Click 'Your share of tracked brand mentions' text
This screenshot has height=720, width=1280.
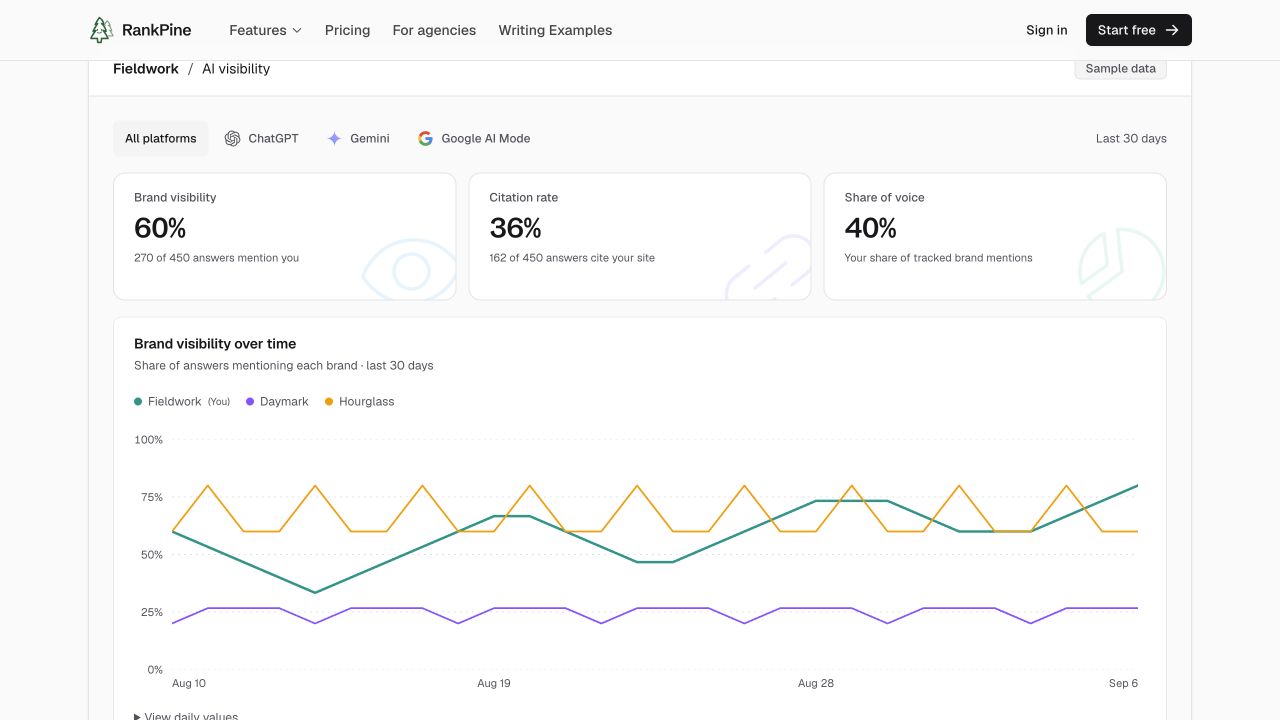[938, 258]
